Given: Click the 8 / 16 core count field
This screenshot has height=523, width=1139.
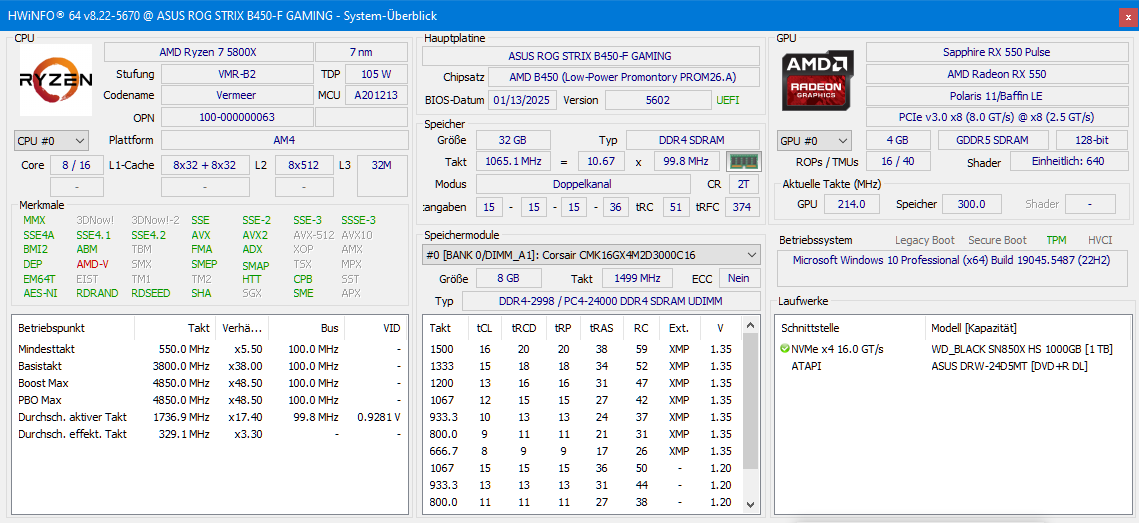Looking at the screenshot, I should 76,165.
